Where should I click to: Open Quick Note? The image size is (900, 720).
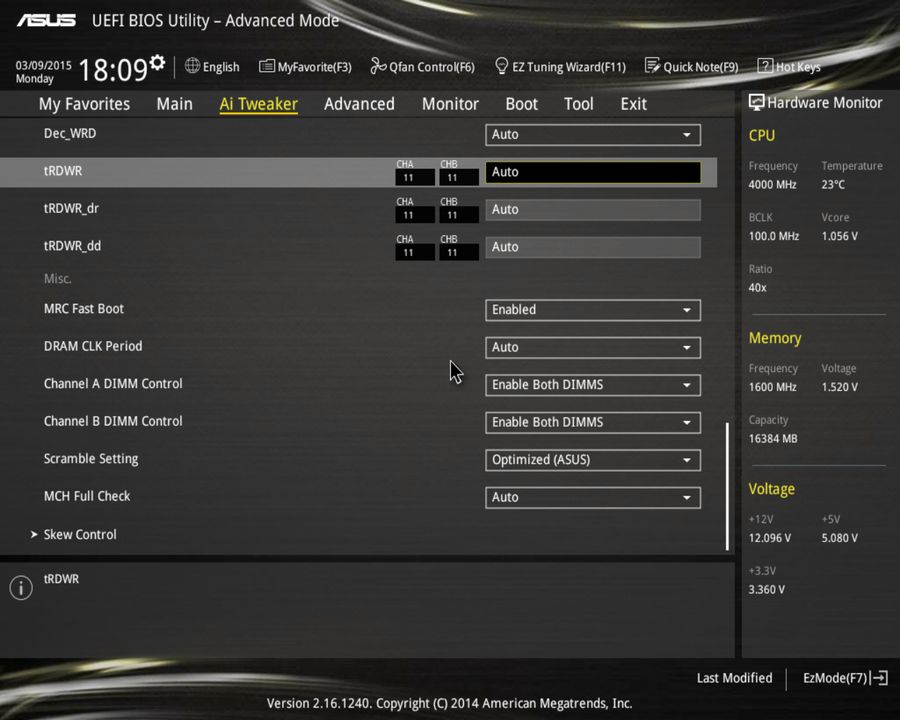[x=692, y=66]
